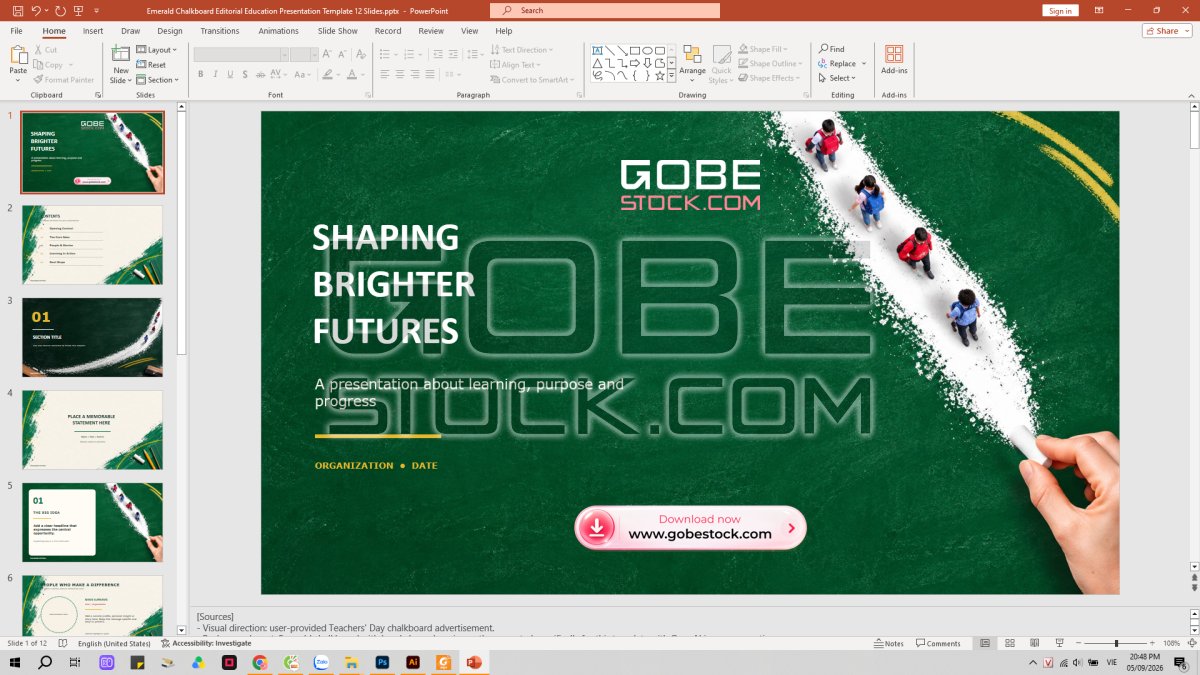
Task: Open the File menu tab
Action: click(17, 31)
